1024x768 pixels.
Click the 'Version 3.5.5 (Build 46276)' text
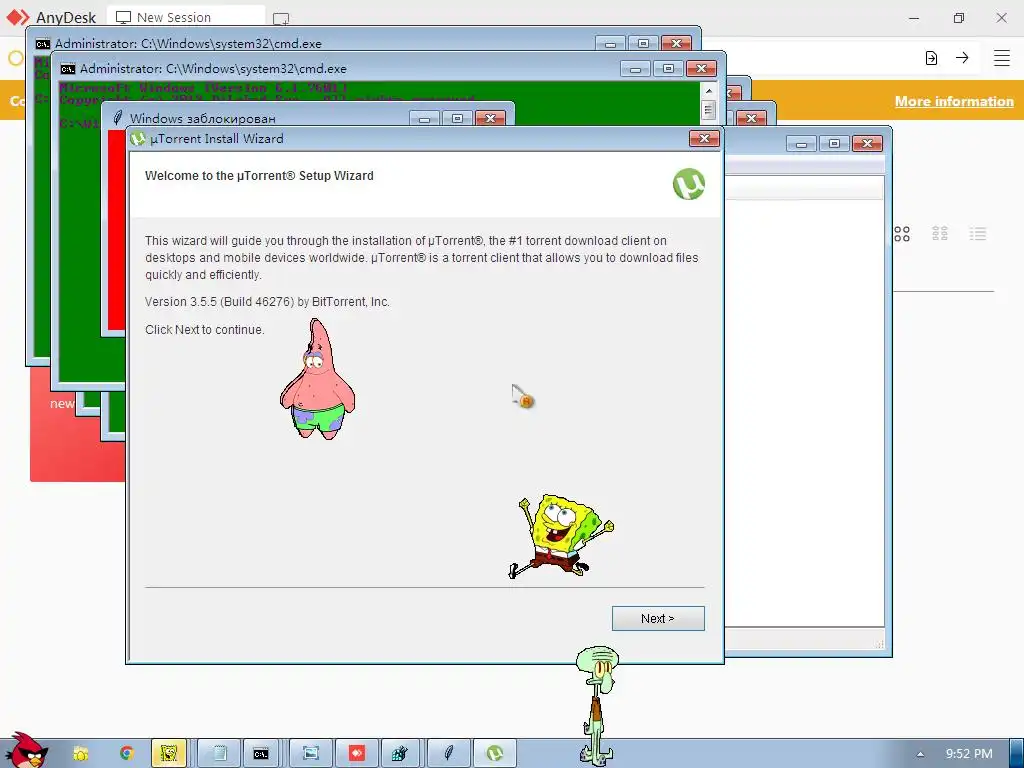[x=219, y=302]
